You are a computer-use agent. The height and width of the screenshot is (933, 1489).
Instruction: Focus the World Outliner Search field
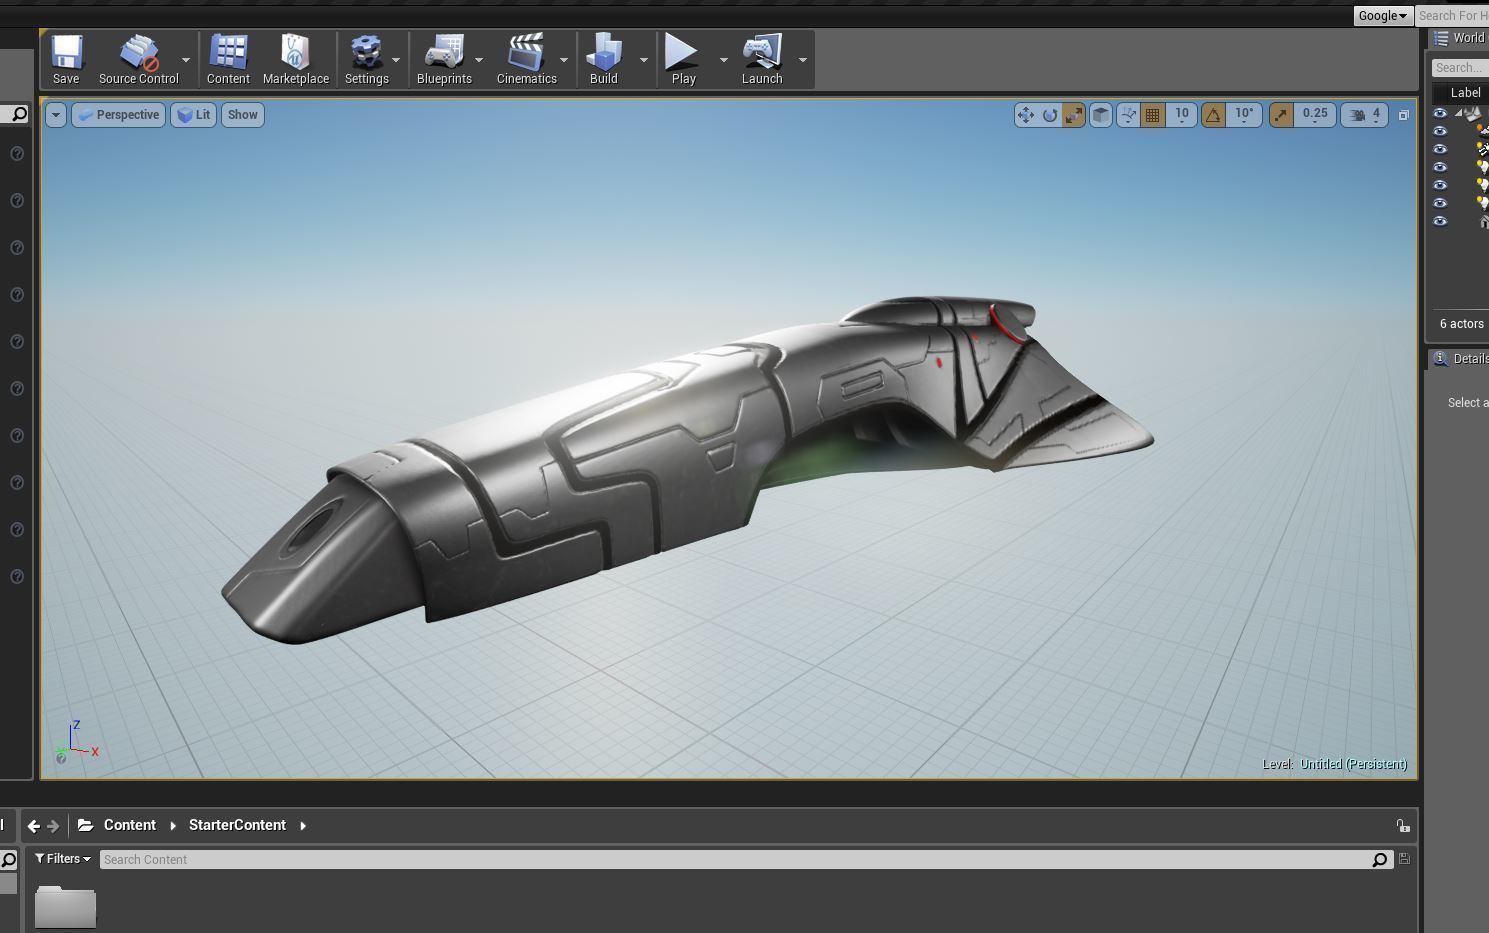click(1460, 68)
